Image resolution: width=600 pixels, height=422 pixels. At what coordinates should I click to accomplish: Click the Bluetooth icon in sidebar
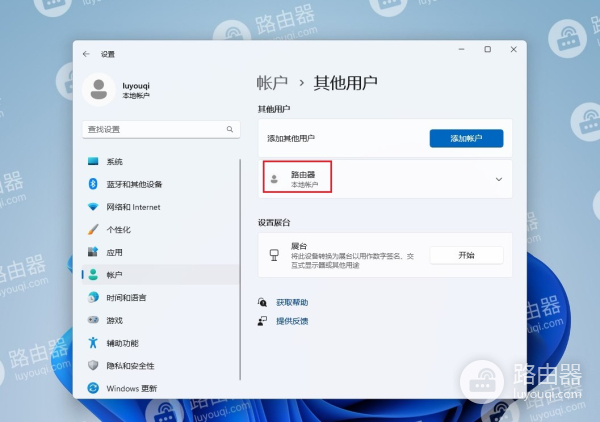93,184
